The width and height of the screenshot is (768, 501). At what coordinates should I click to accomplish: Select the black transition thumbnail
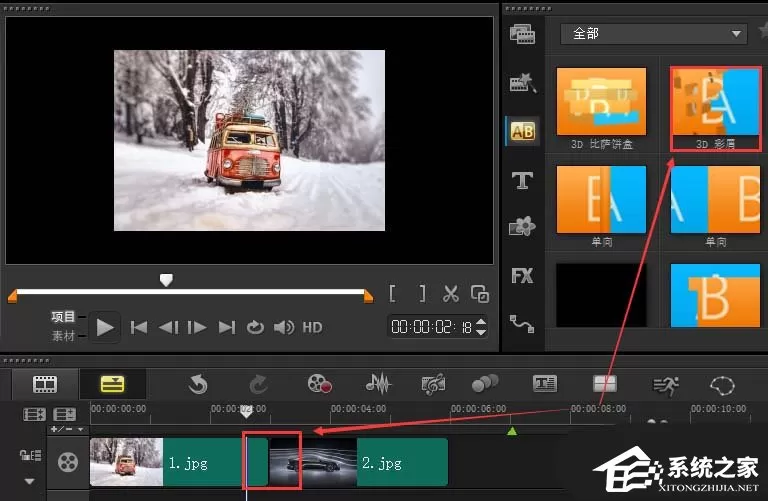601,295
